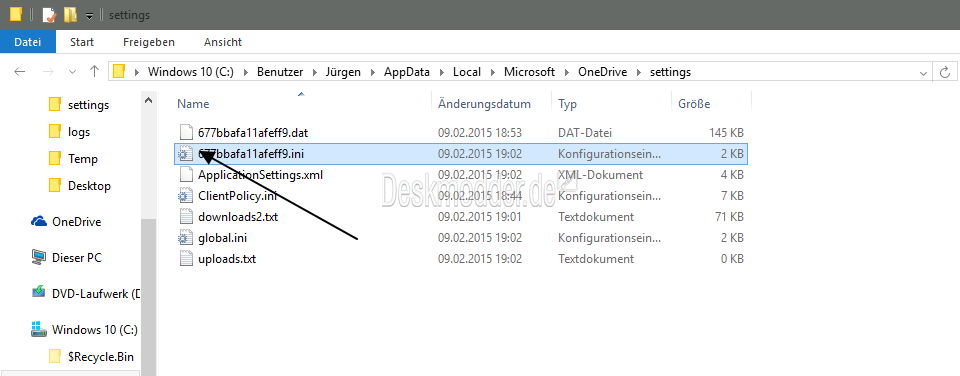Expand the chevron after Benutzer breadcrumb
Screen dimensions: 960x376
coord(314,72)
